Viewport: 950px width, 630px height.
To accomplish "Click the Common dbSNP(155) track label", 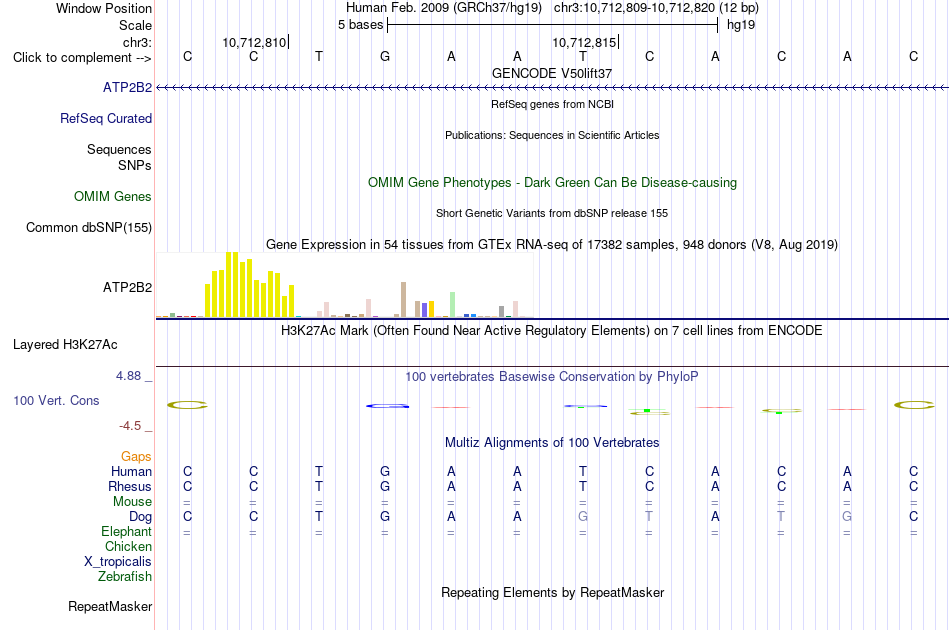I will click(89, 227).
